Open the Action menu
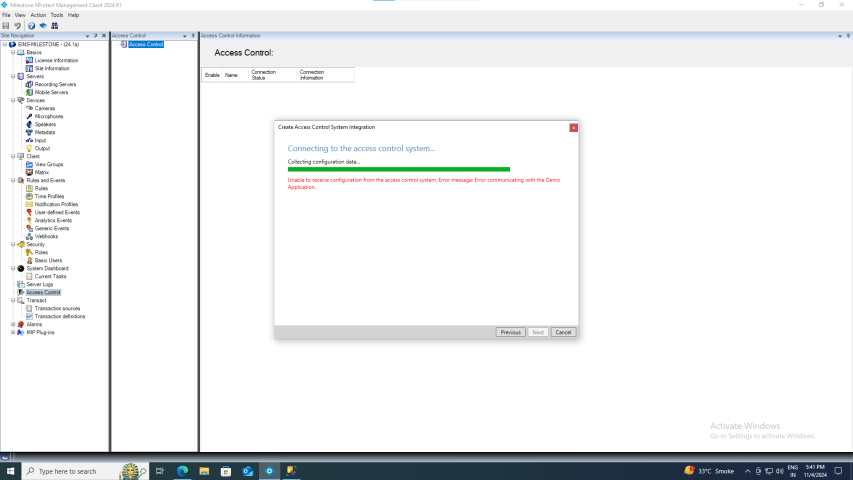Screen dimensions: 853x480 click(38, 15)
